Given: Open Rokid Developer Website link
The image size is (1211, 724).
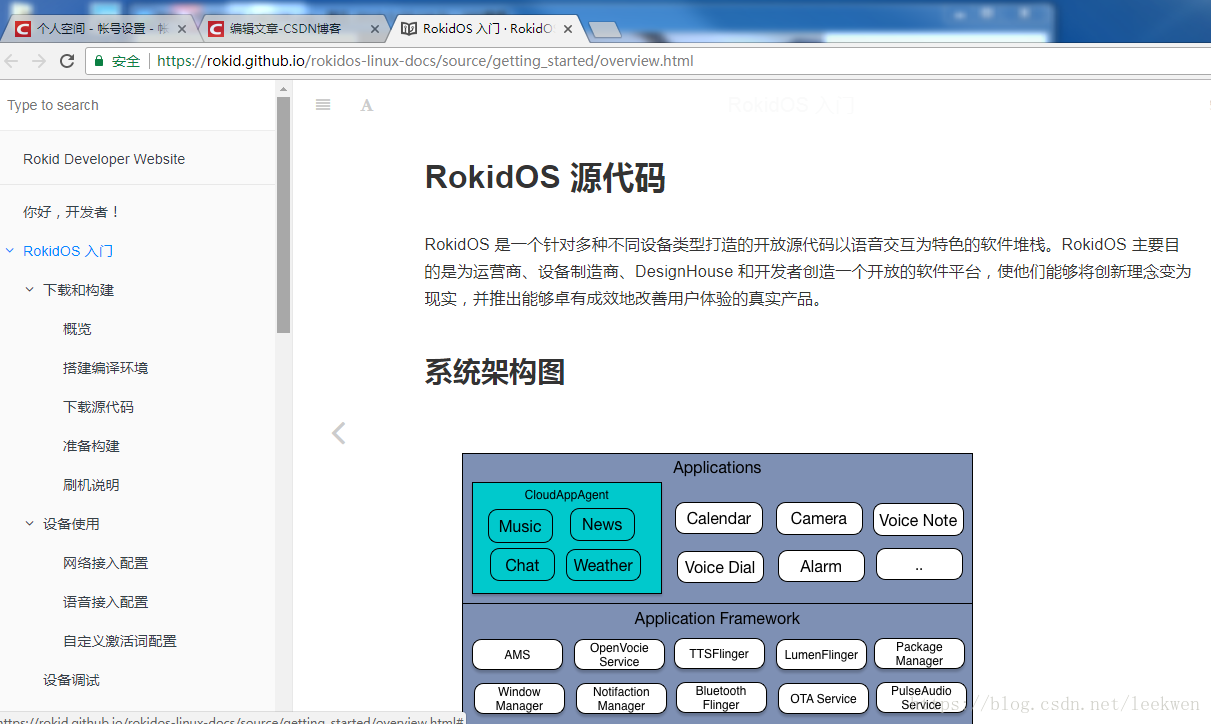Looking at the screenshot, I should coord(104,159).
